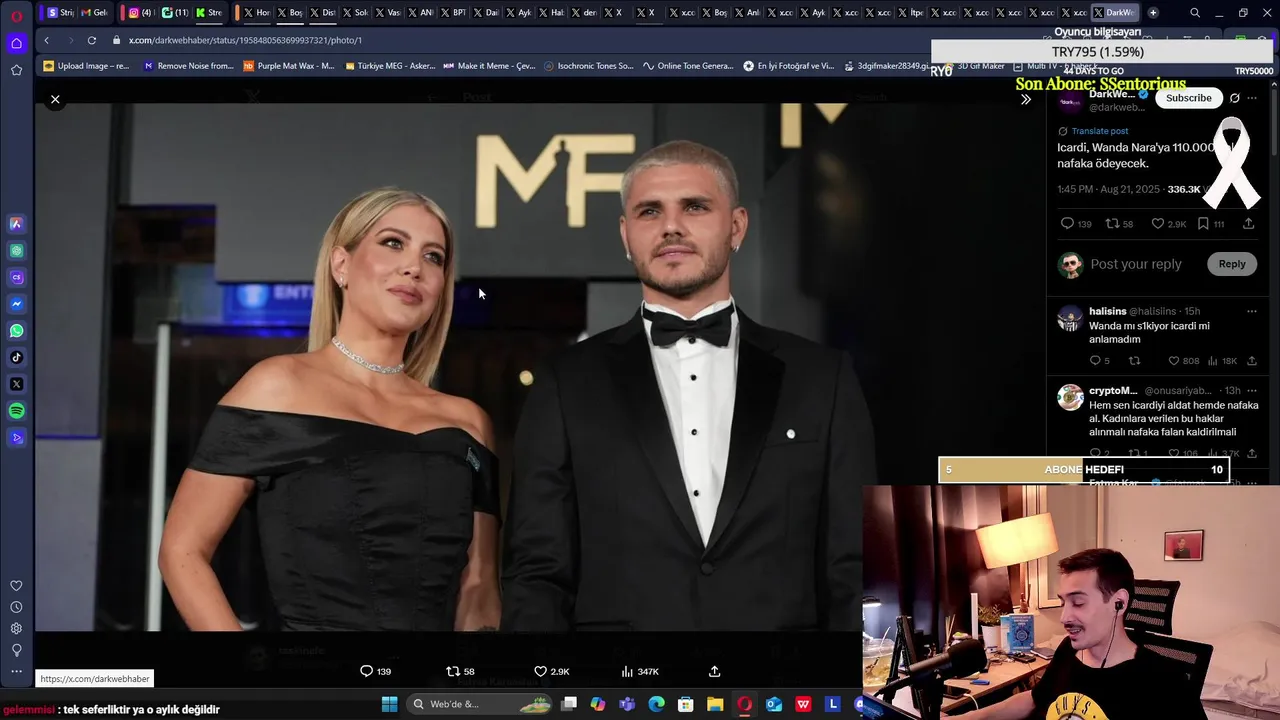Click the grey Reply button
The image size is (1280, 720).
pos(1232,264)
